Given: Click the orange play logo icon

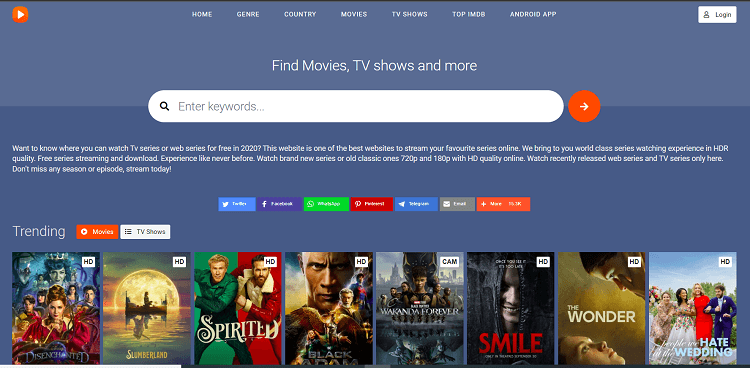Looking at the screenshot, I should click(x=20, y=14).
